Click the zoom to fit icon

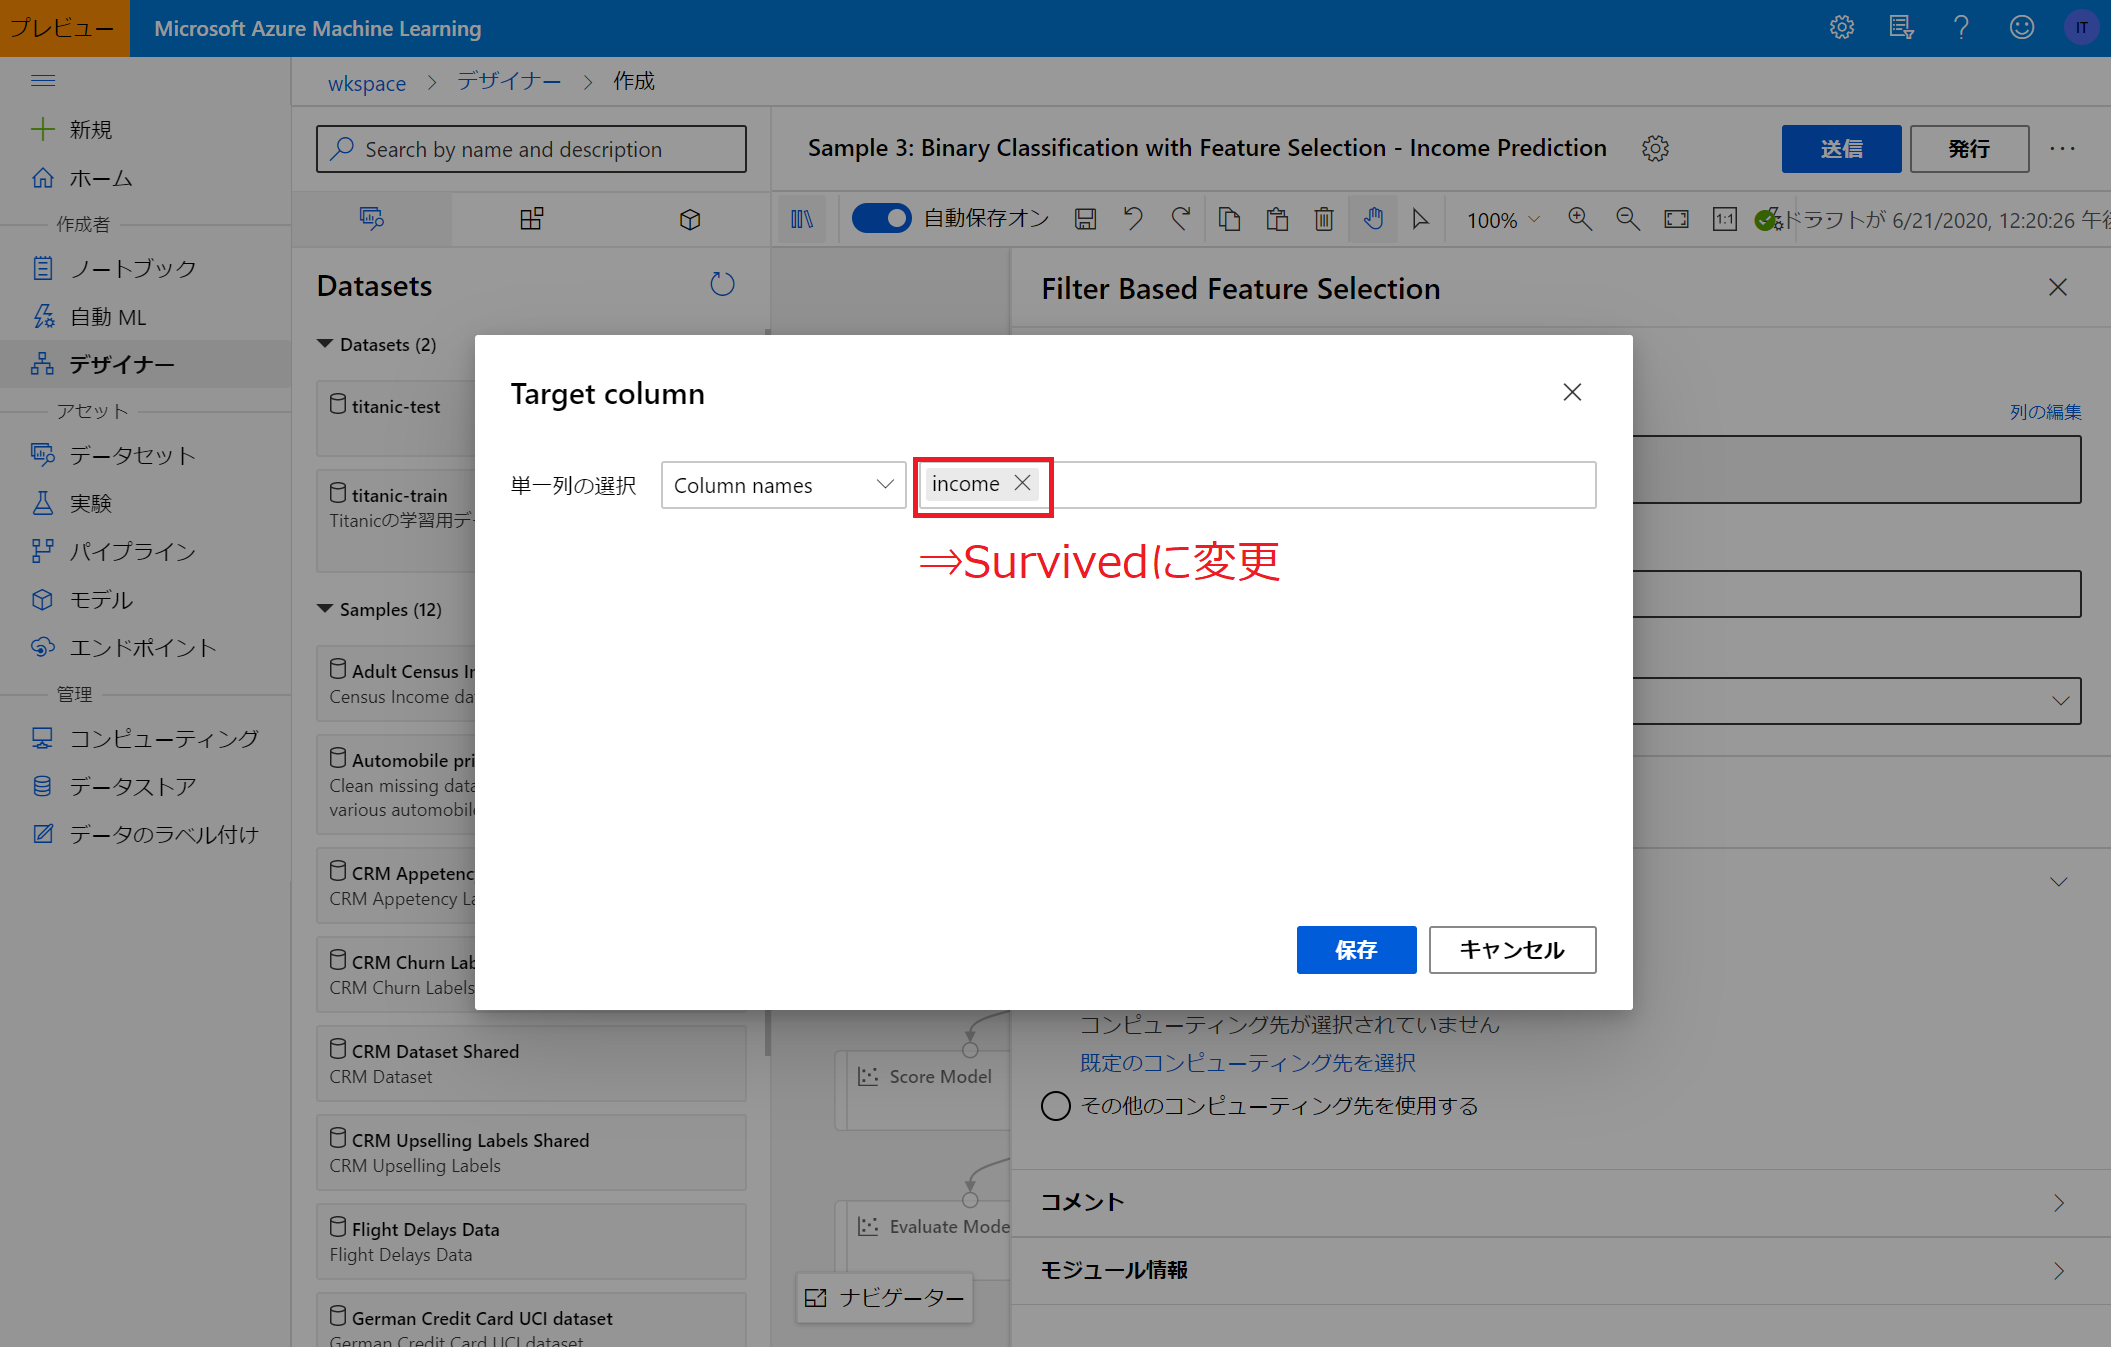tap(1676, 219)
